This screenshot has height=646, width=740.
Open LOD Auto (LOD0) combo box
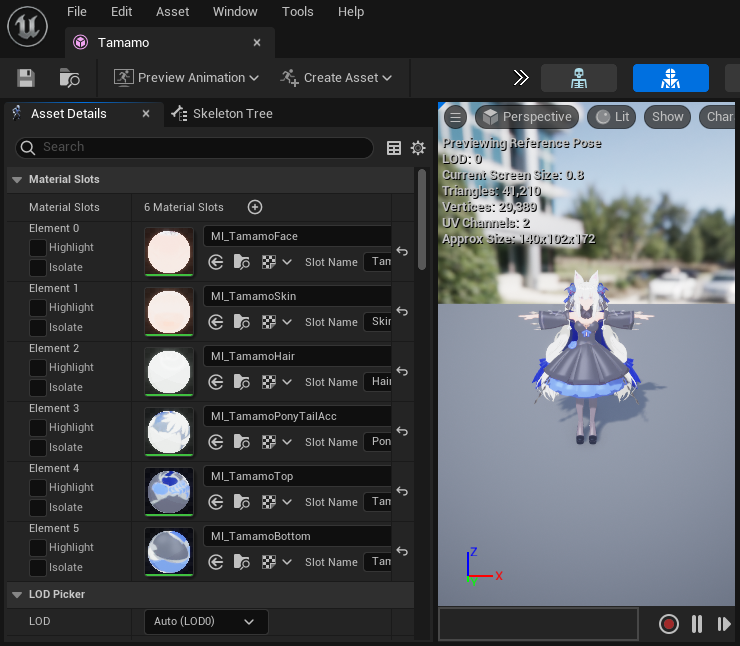[206, 621]
